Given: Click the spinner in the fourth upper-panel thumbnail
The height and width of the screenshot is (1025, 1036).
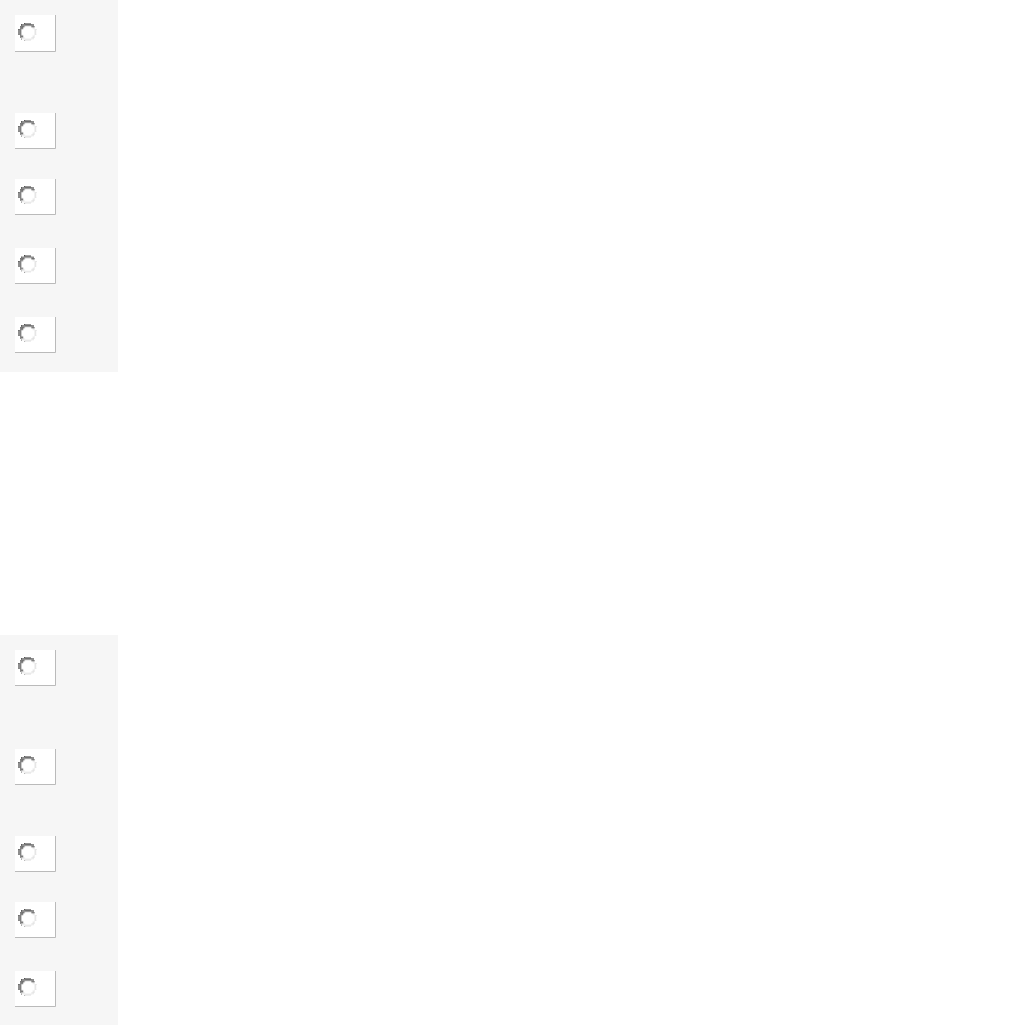Looking at the screenshot, I should (28, 264).
